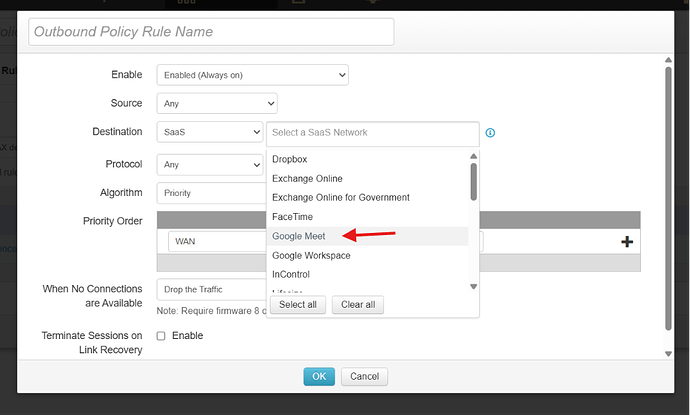The height and width of the screenshot is (415, 690).
Task: Click SaaS list scrollbar down arrow
Action: [473, 286]
